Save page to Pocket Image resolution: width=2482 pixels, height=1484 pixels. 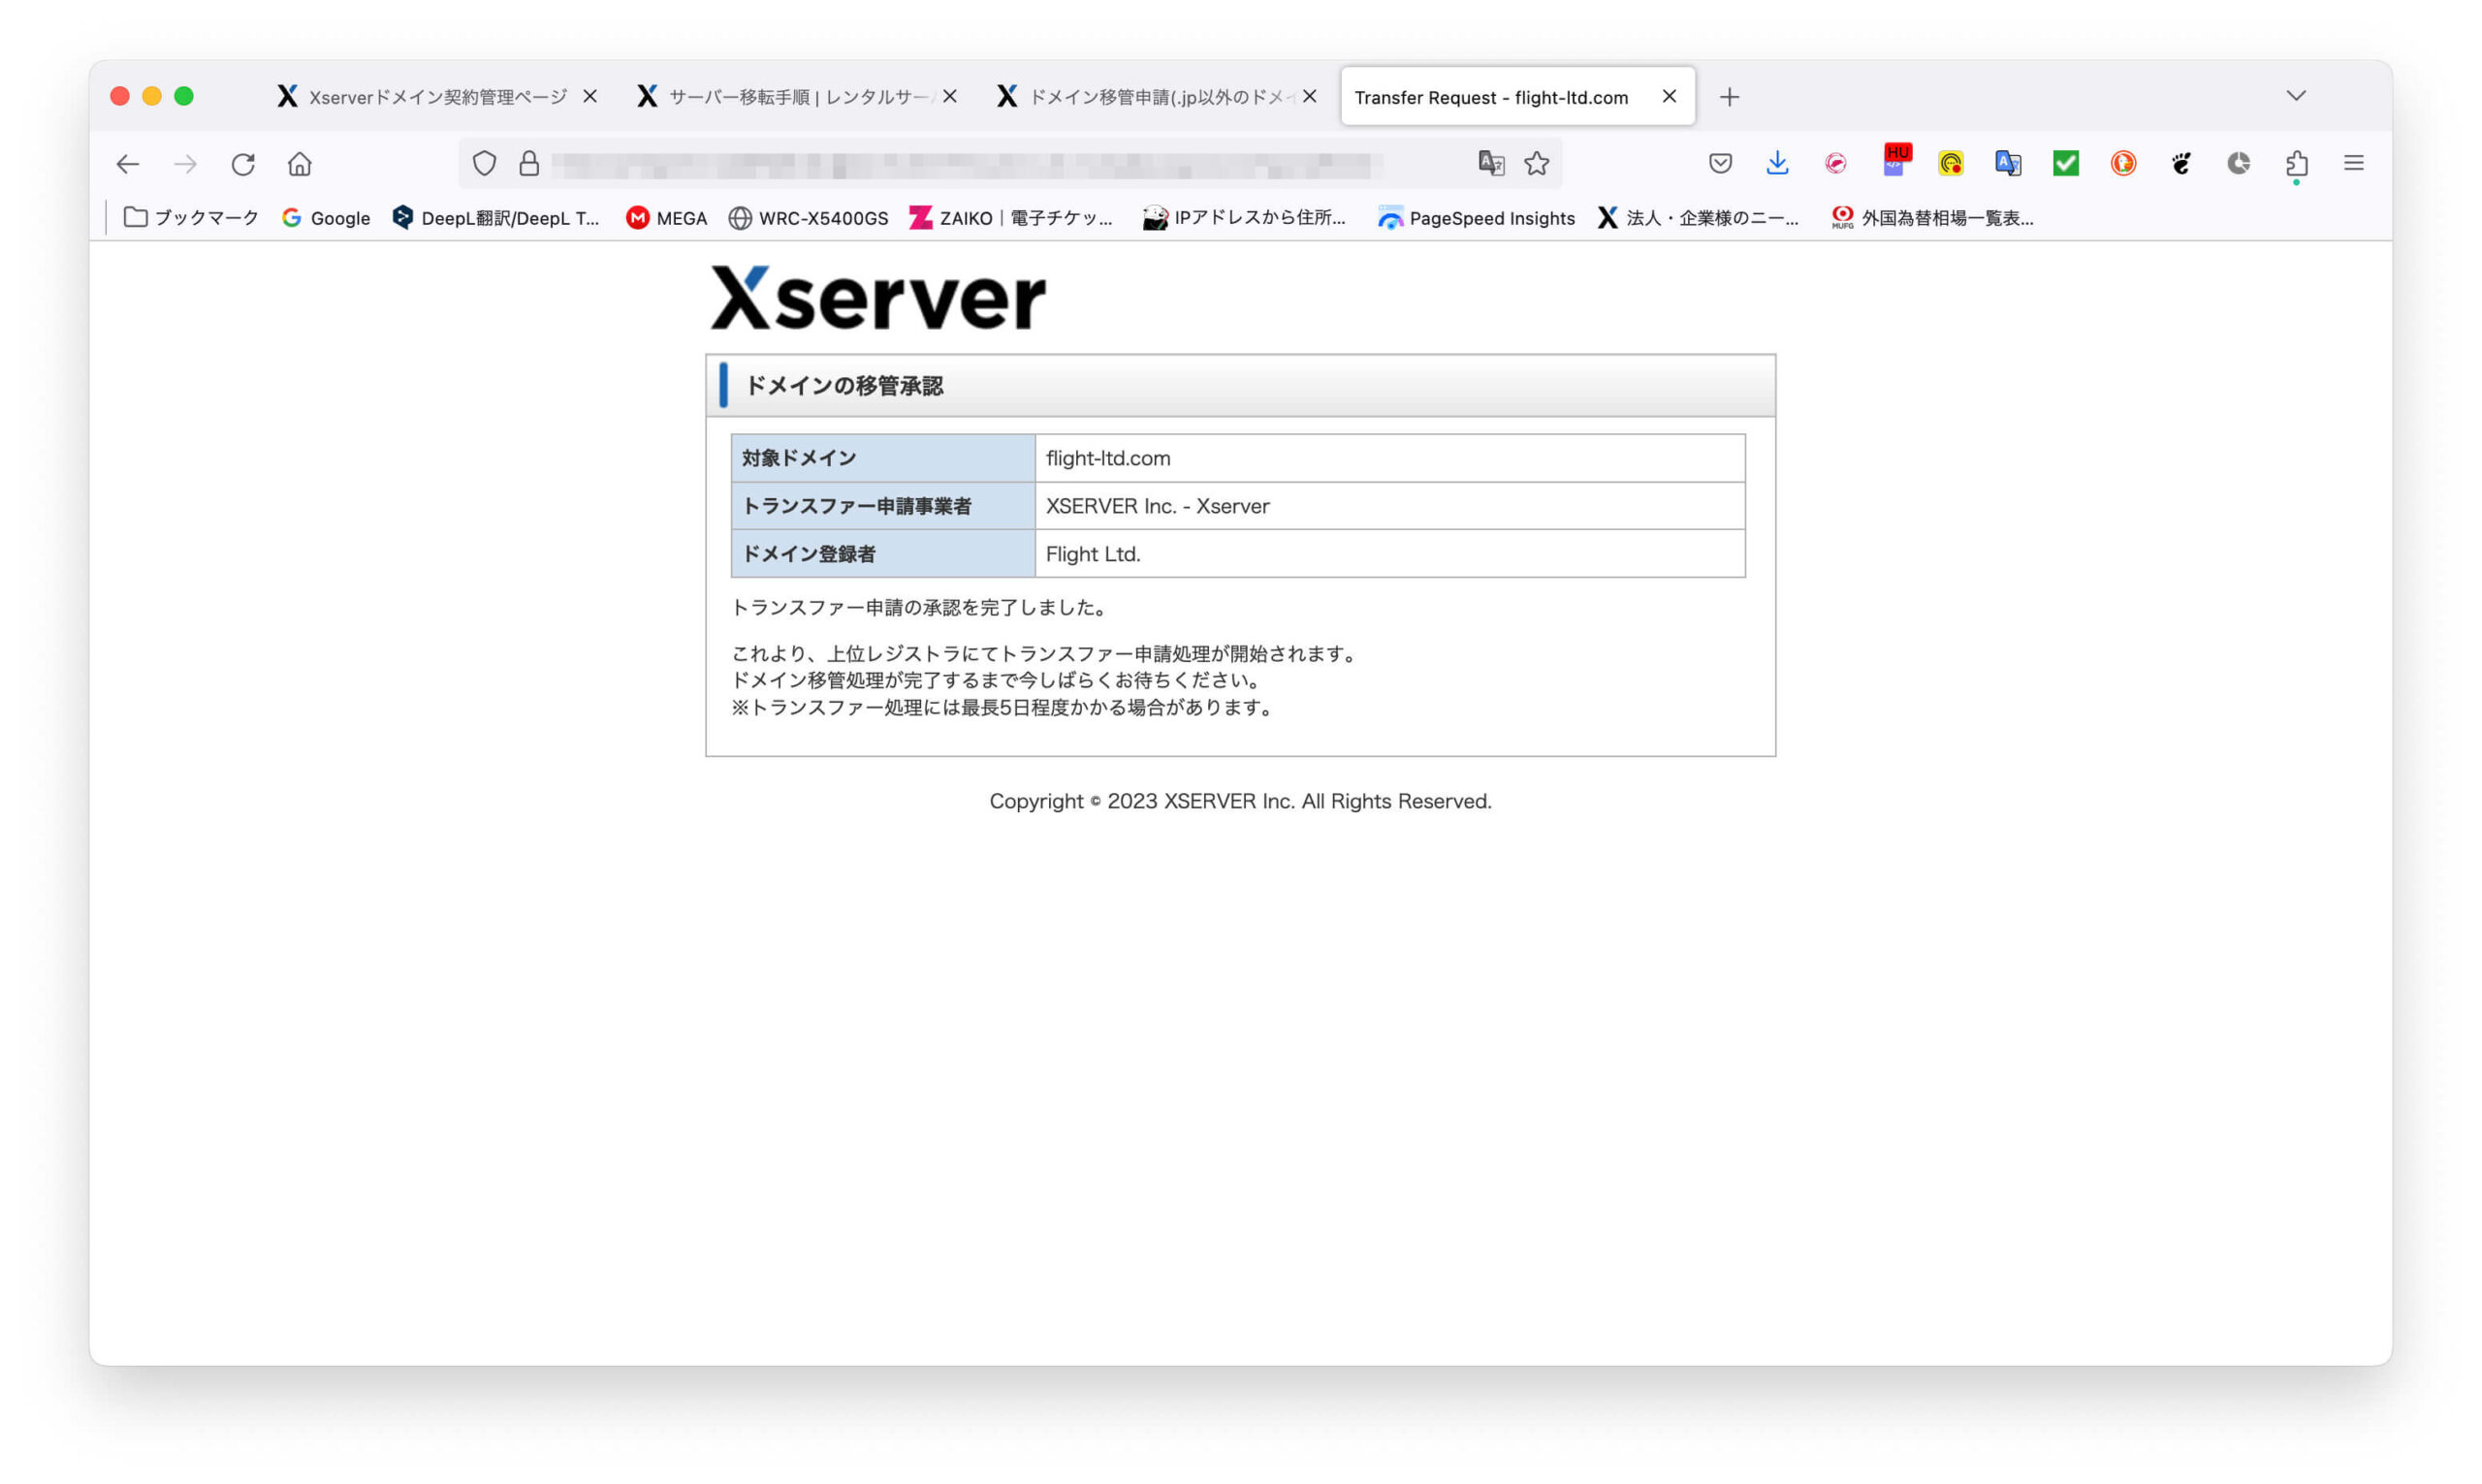click(x=1720, y=163)
